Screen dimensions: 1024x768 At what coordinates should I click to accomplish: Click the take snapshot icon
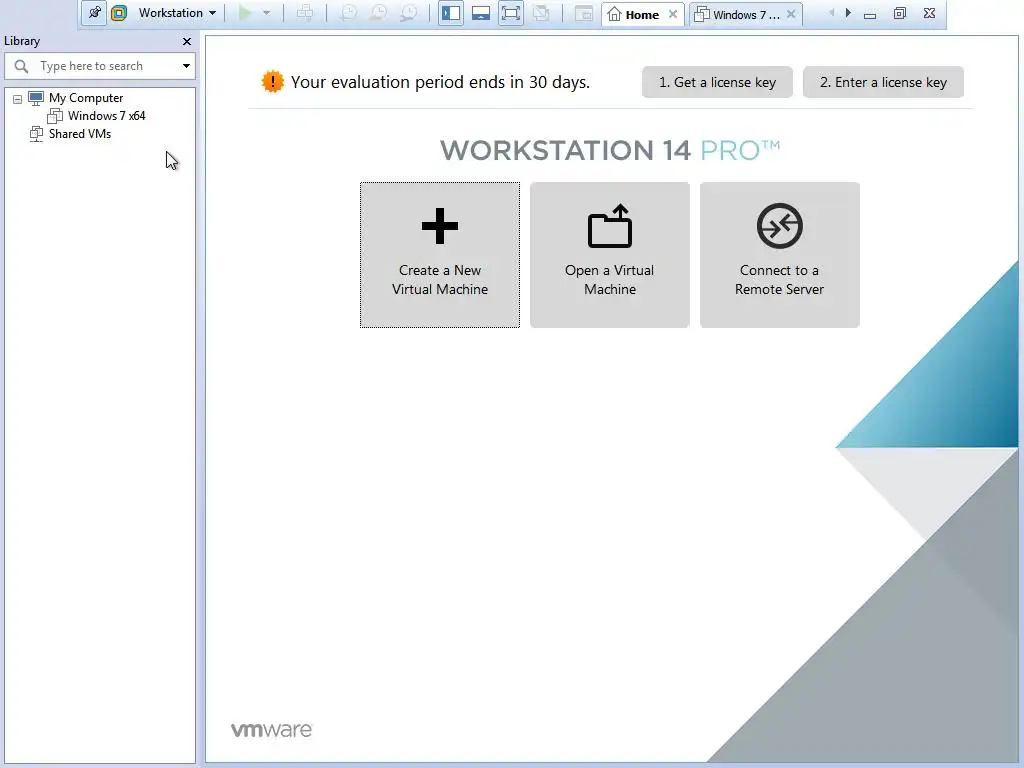coord(349,13)
